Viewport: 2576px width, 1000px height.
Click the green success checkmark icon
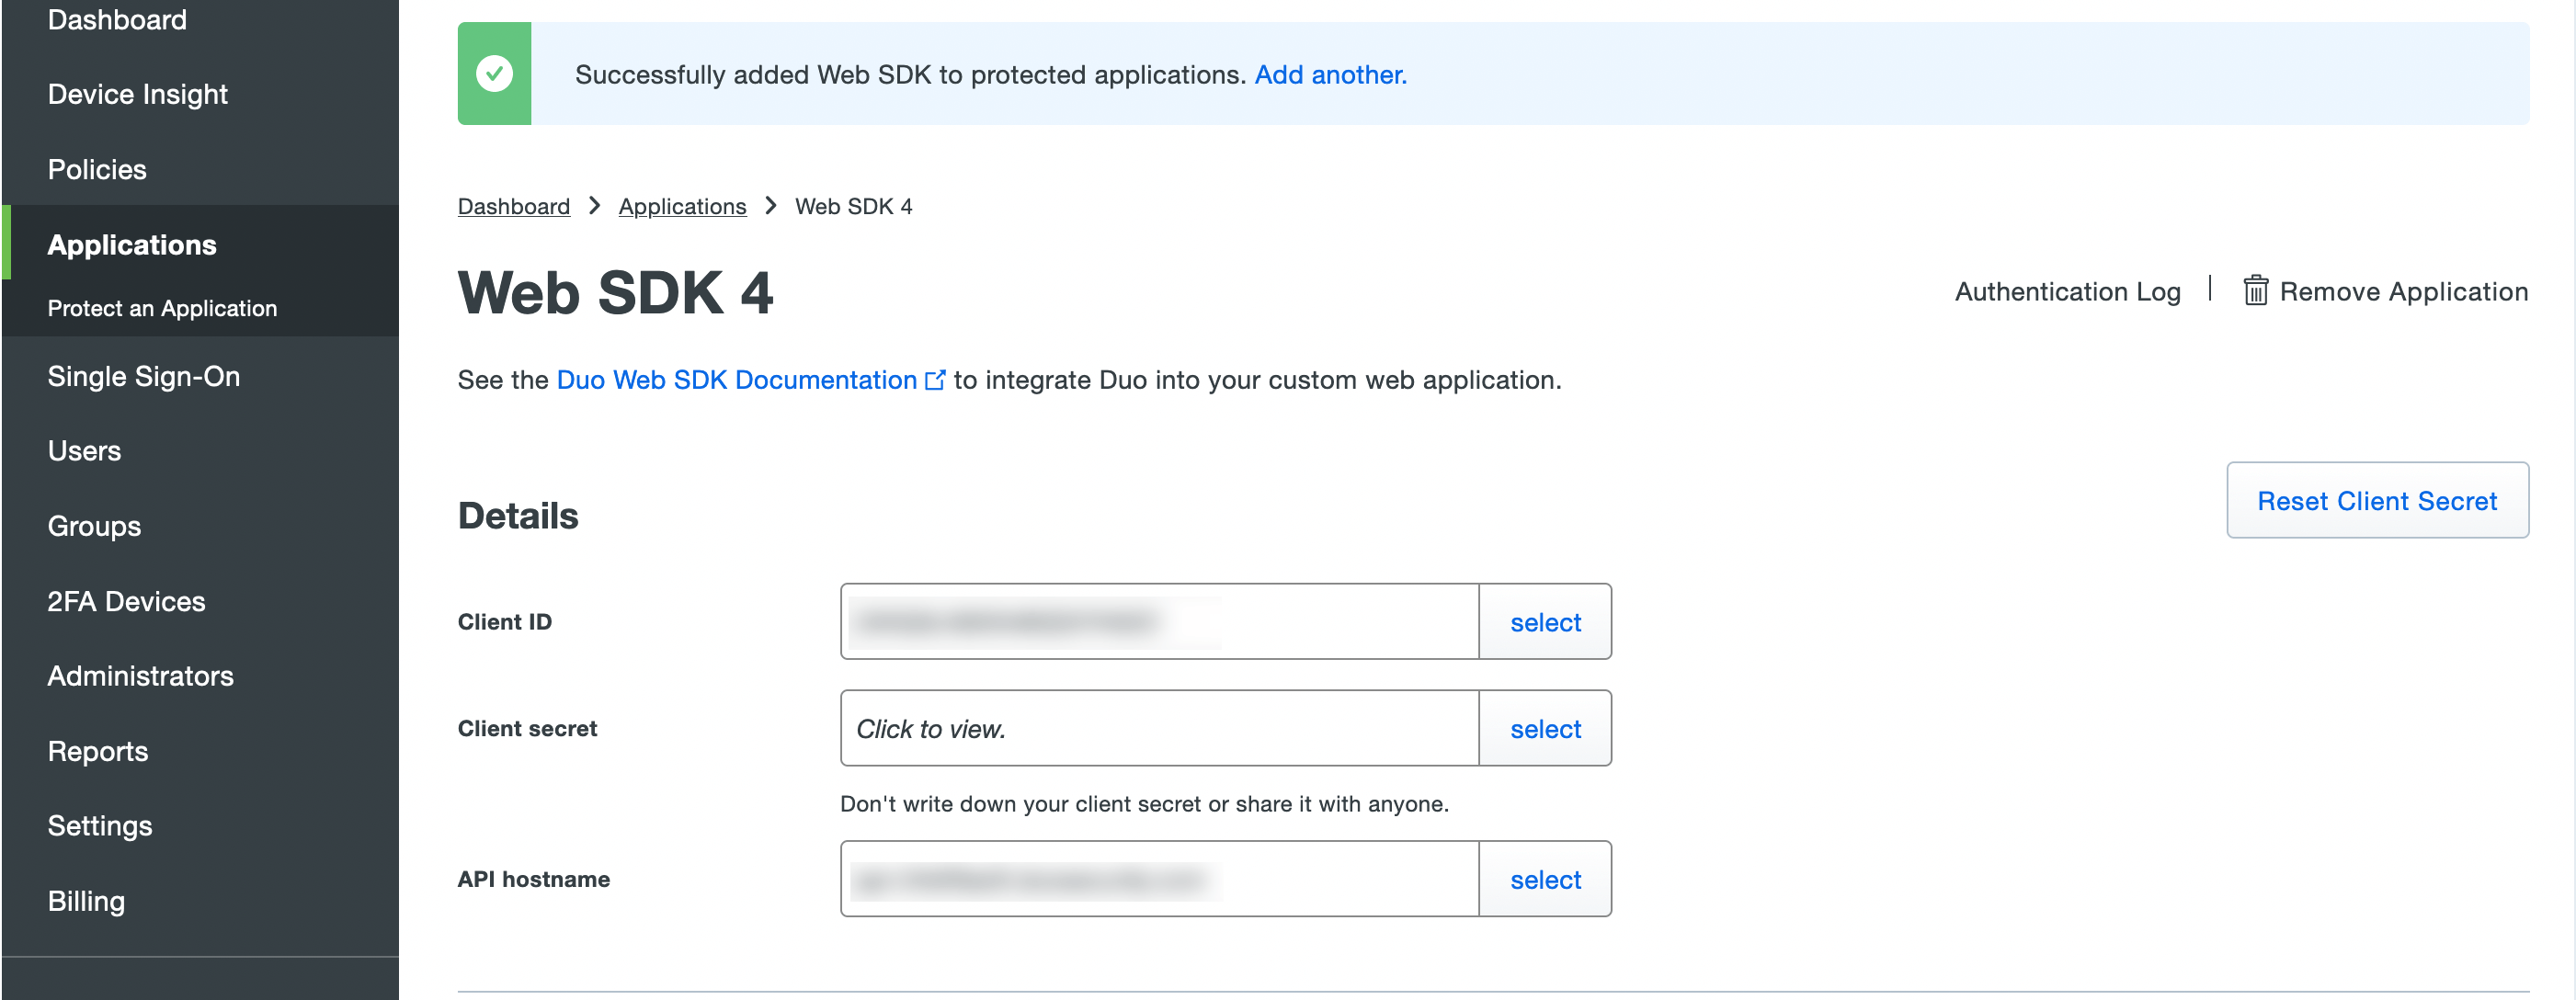[494, 73]
